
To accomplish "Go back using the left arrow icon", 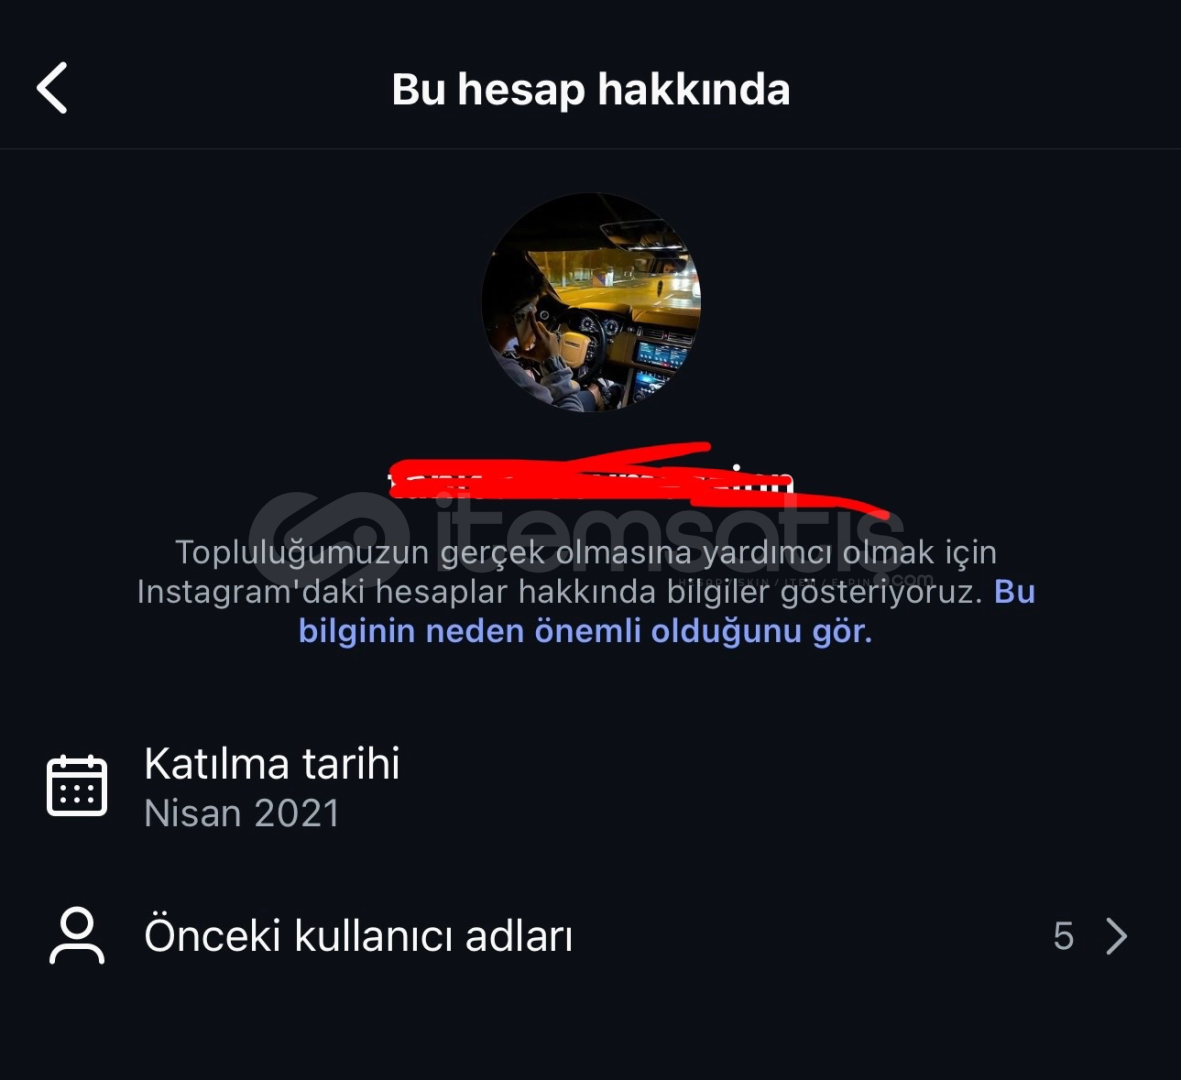I will coord(52,88).
